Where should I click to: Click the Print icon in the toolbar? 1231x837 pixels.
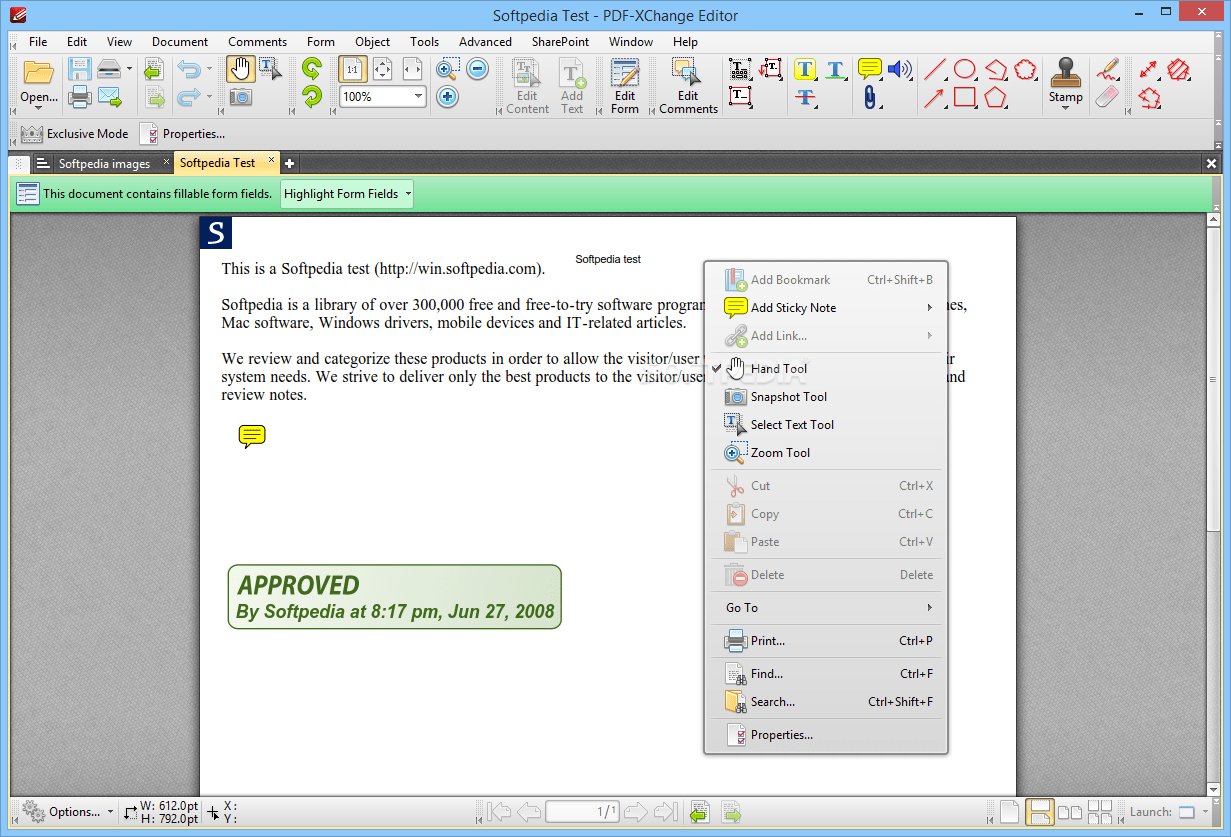[x=79, y=97]
